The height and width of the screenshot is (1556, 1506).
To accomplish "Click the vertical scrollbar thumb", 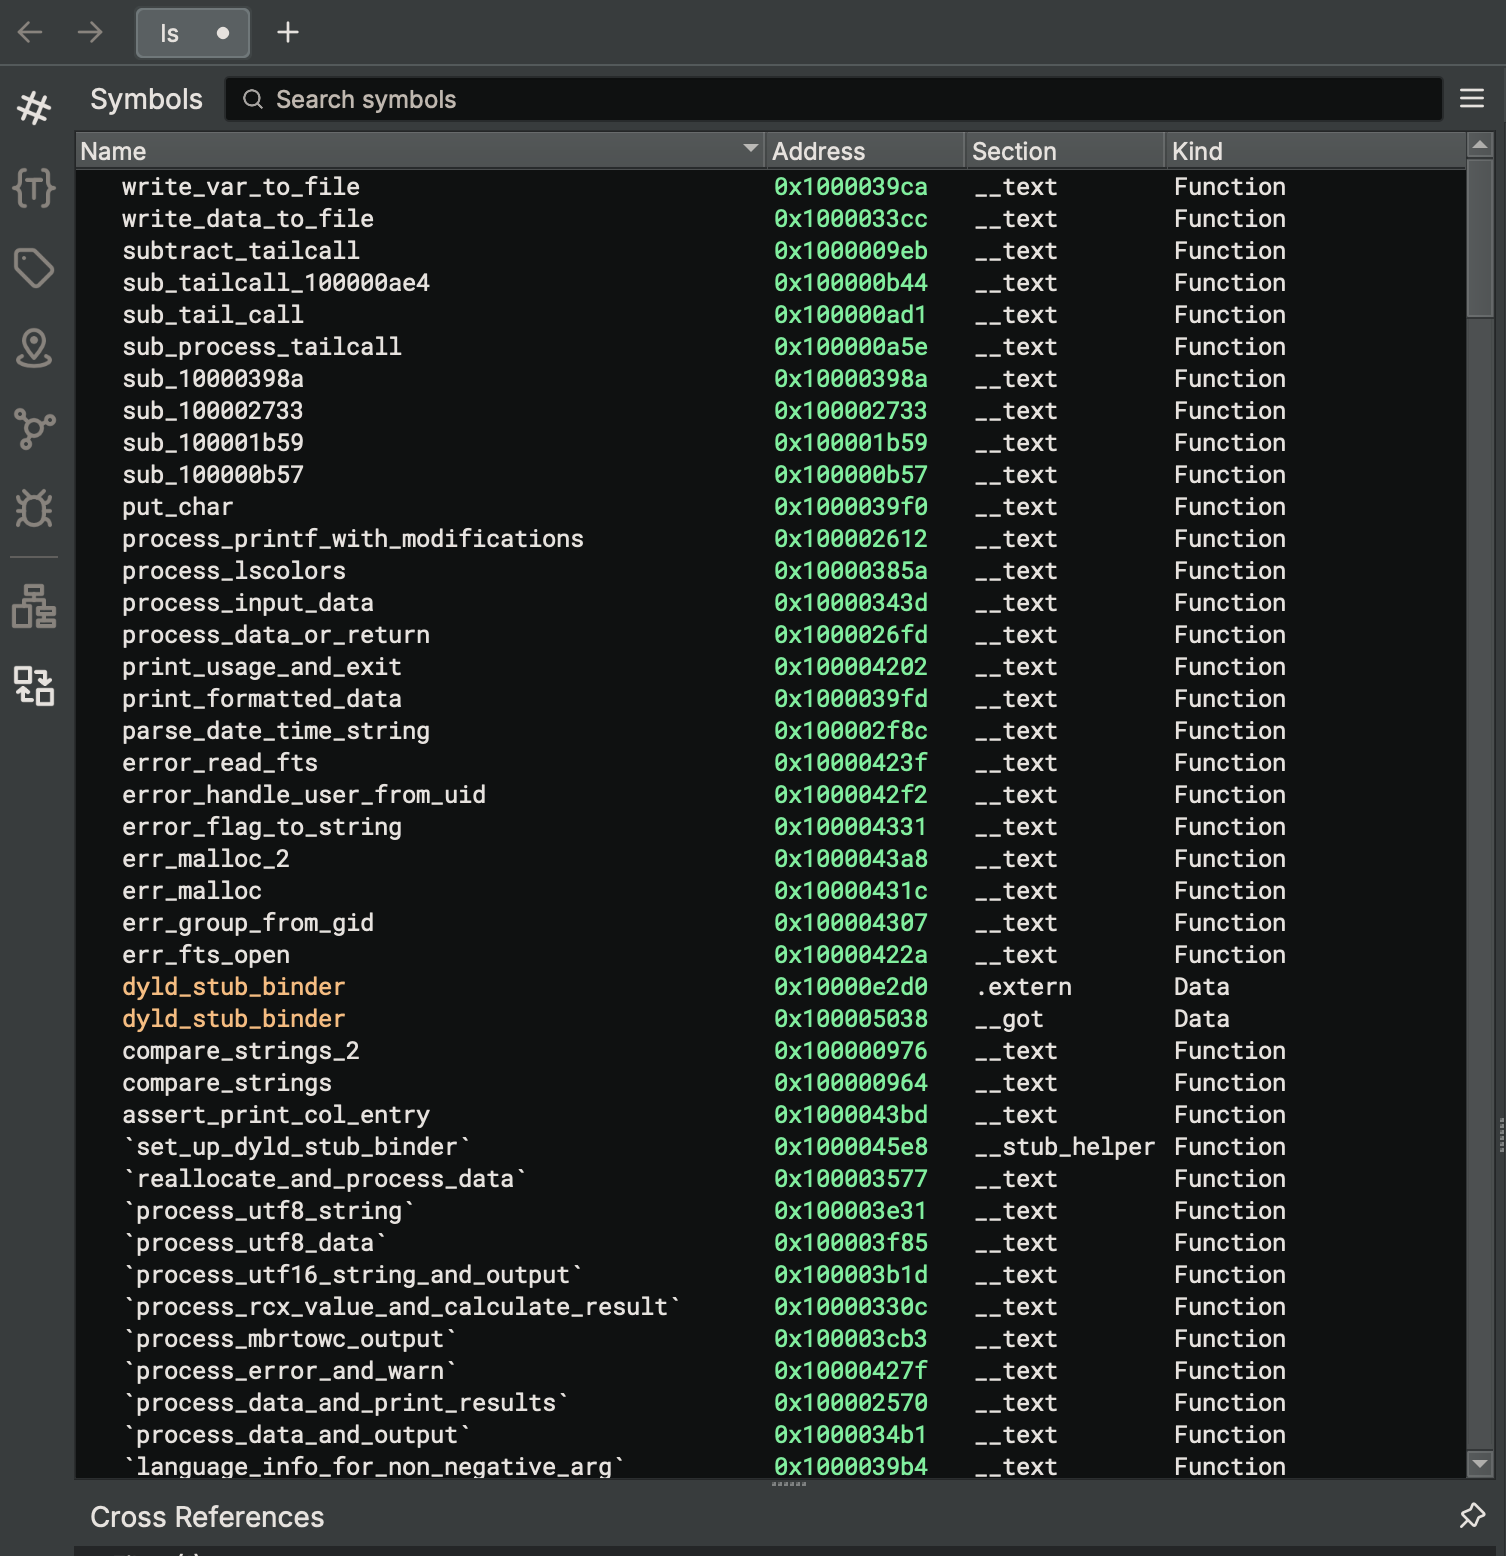I will [1480, 238].
